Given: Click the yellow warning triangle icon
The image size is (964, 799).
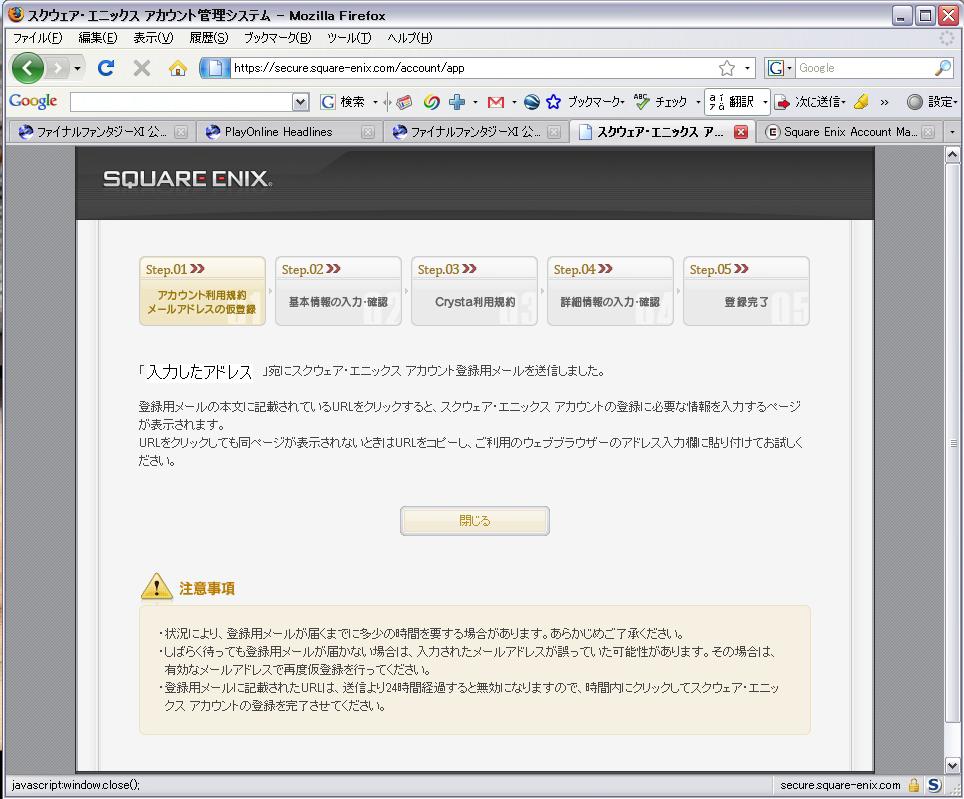Looking at the screenshot, I should (x=157, y=586).
